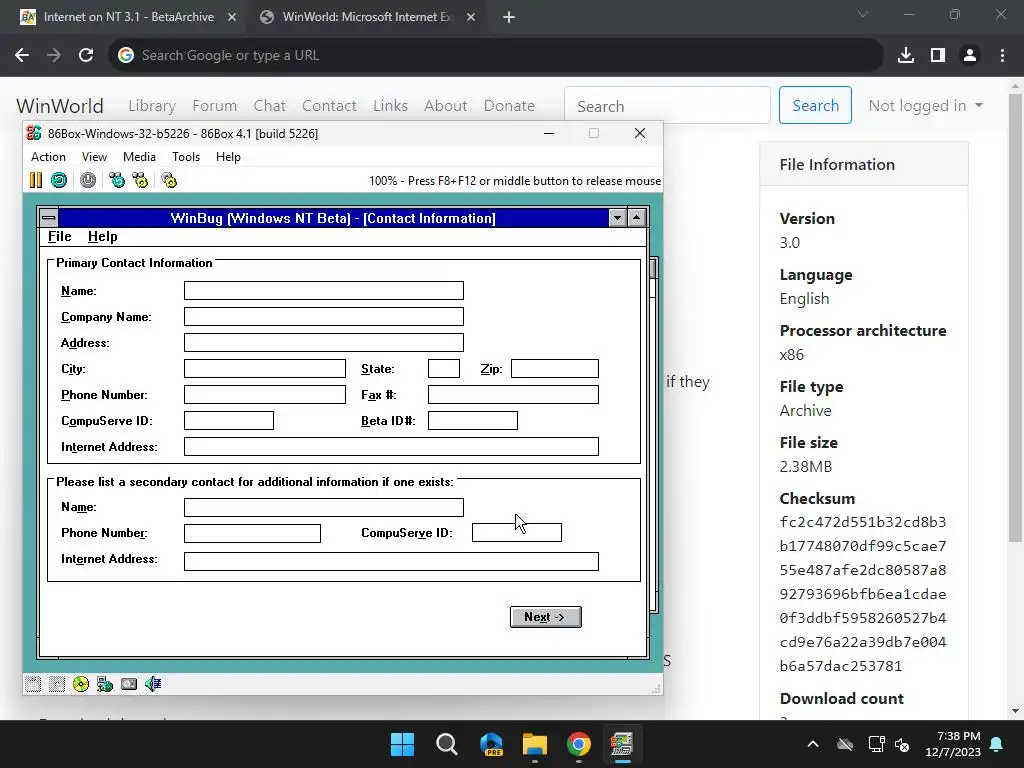Open Windows Start menu
This screenshot has height=768, width=1024.
pyautogui.click(x=402, y=744)
